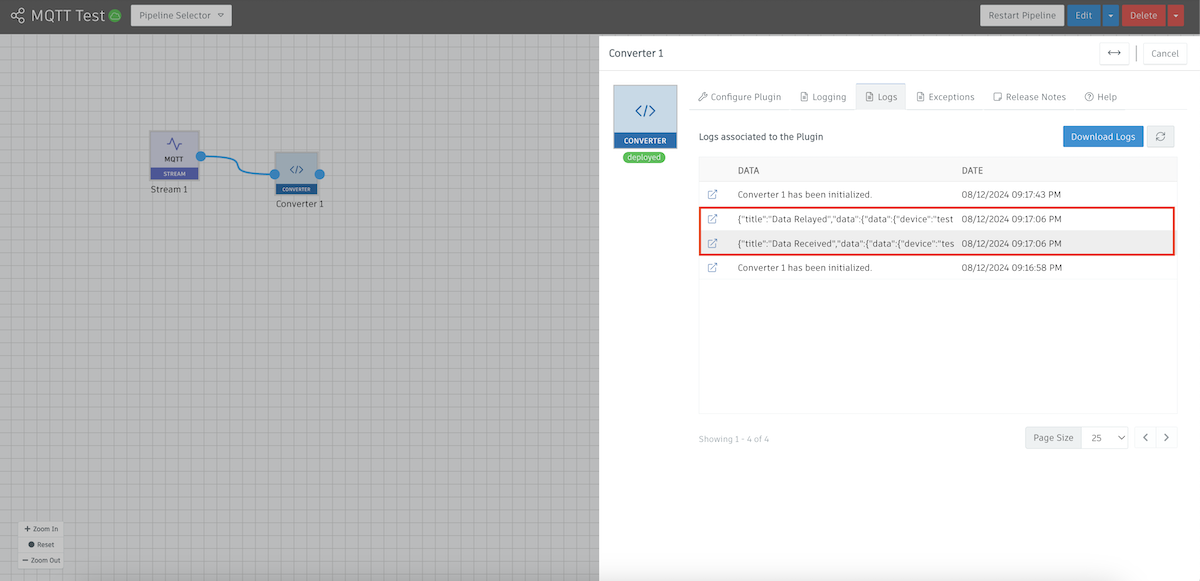Click the Converter node input connector dot
Screen dimensions: 1200x581
274,174
